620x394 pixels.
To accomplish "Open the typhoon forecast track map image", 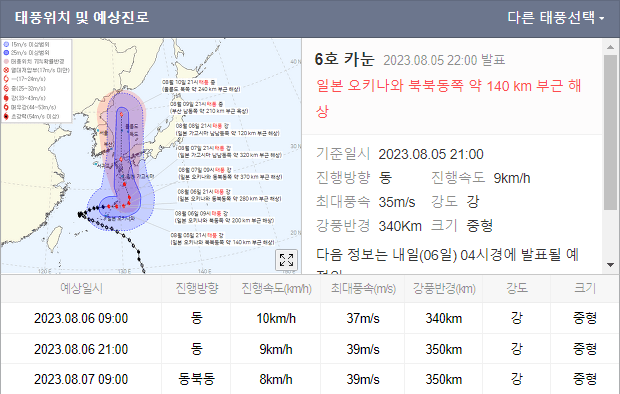I will (151, 156).
